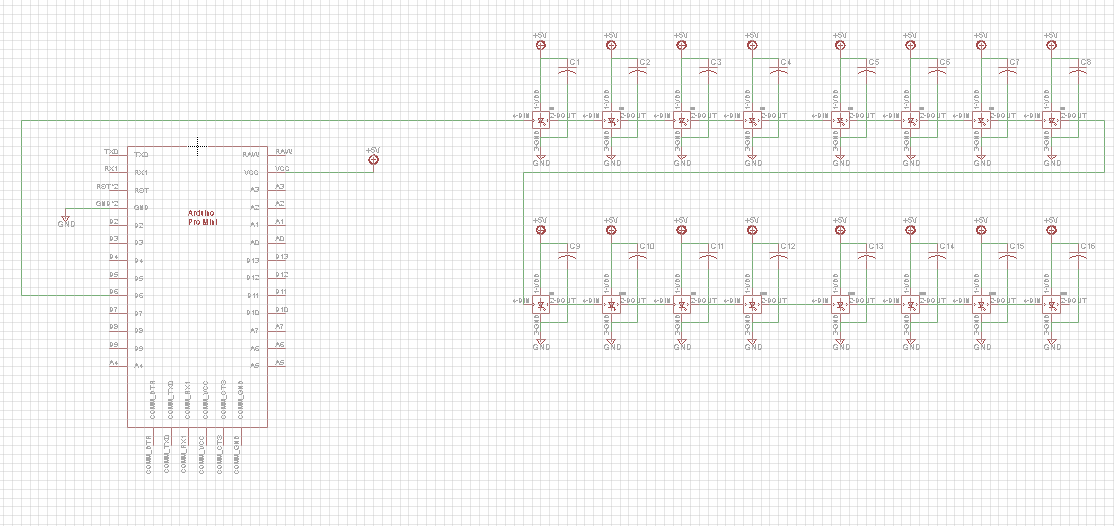
Task: Select the RST label inside the Arduino box
Action: click(x=141, y=190)
